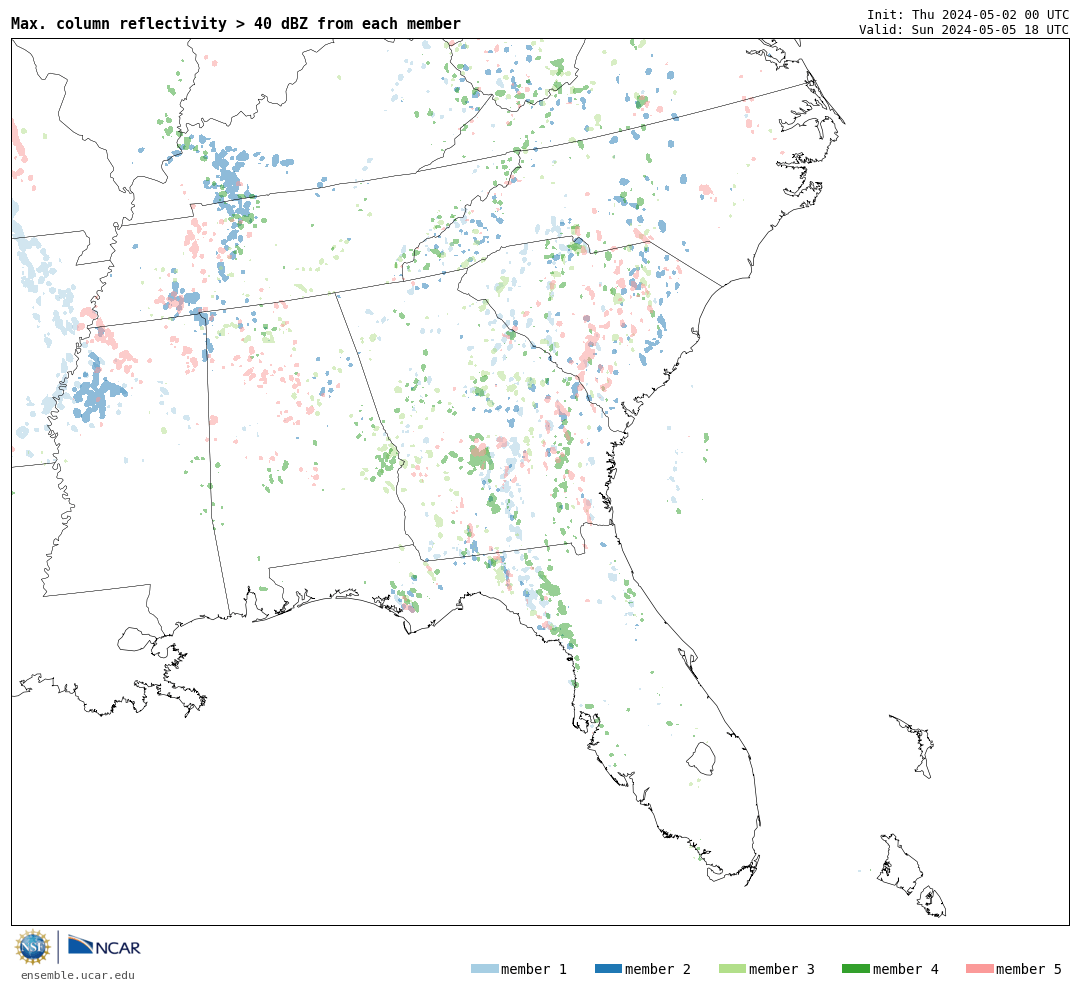Select the 'member 3' legend label
Image resolution: width=1080 pixels, height=988 pixels.
coord(782,969)
